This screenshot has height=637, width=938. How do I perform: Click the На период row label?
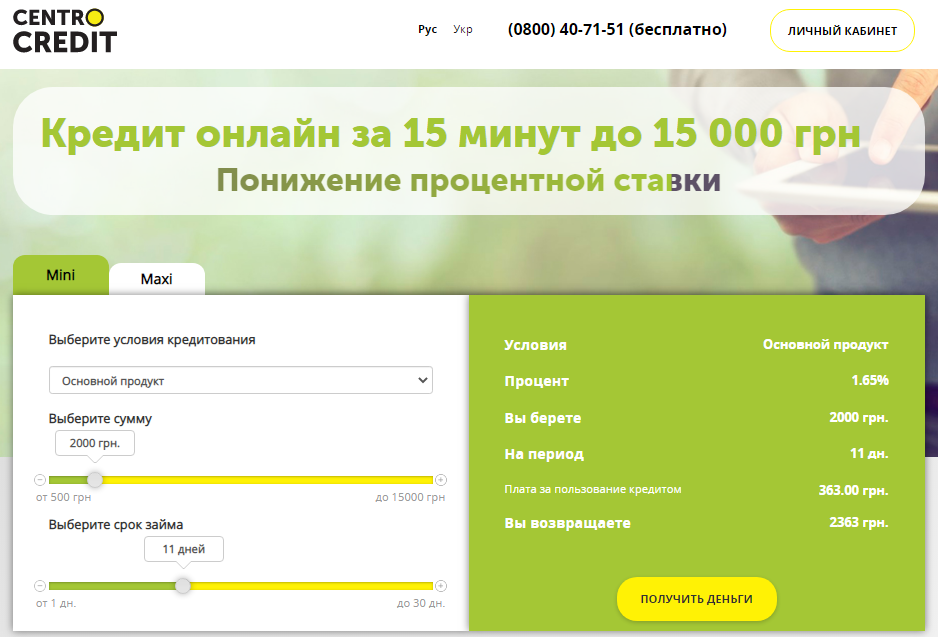[x=544, y=455]
